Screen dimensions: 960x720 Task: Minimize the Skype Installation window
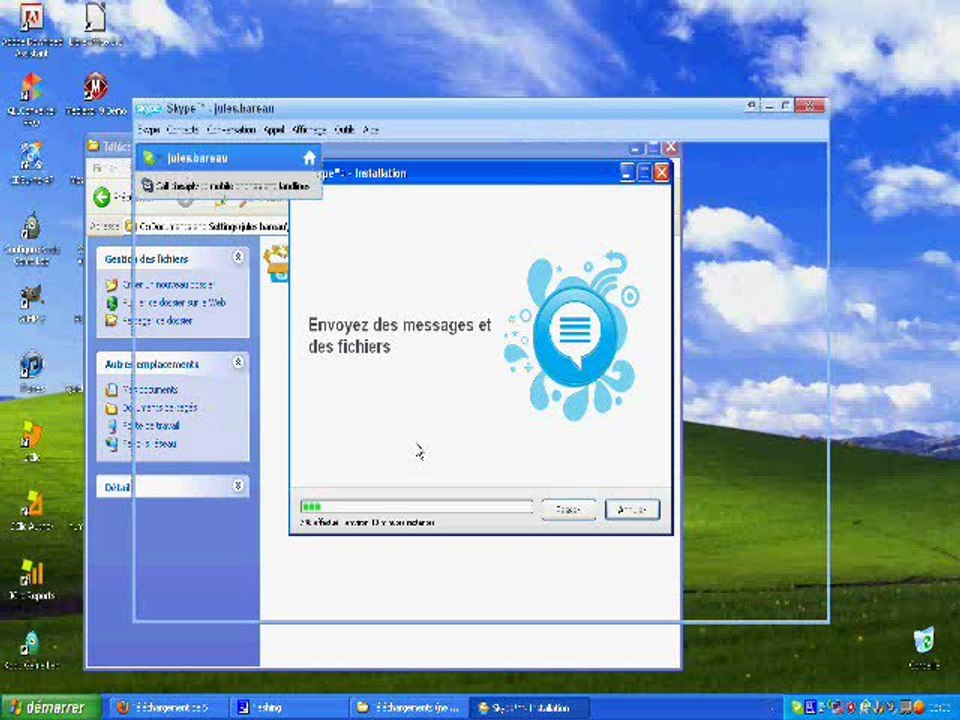(x=628, y=173)
